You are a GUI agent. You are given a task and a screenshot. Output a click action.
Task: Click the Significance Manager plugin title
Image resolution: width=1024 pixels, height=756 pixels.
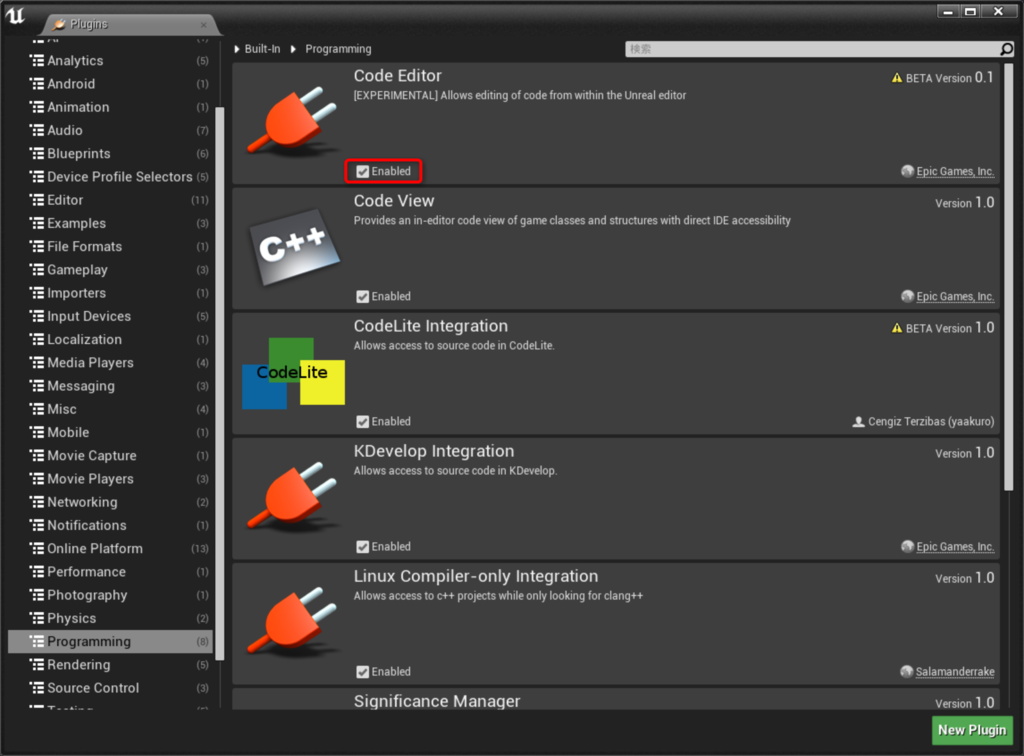coord(437,701)
